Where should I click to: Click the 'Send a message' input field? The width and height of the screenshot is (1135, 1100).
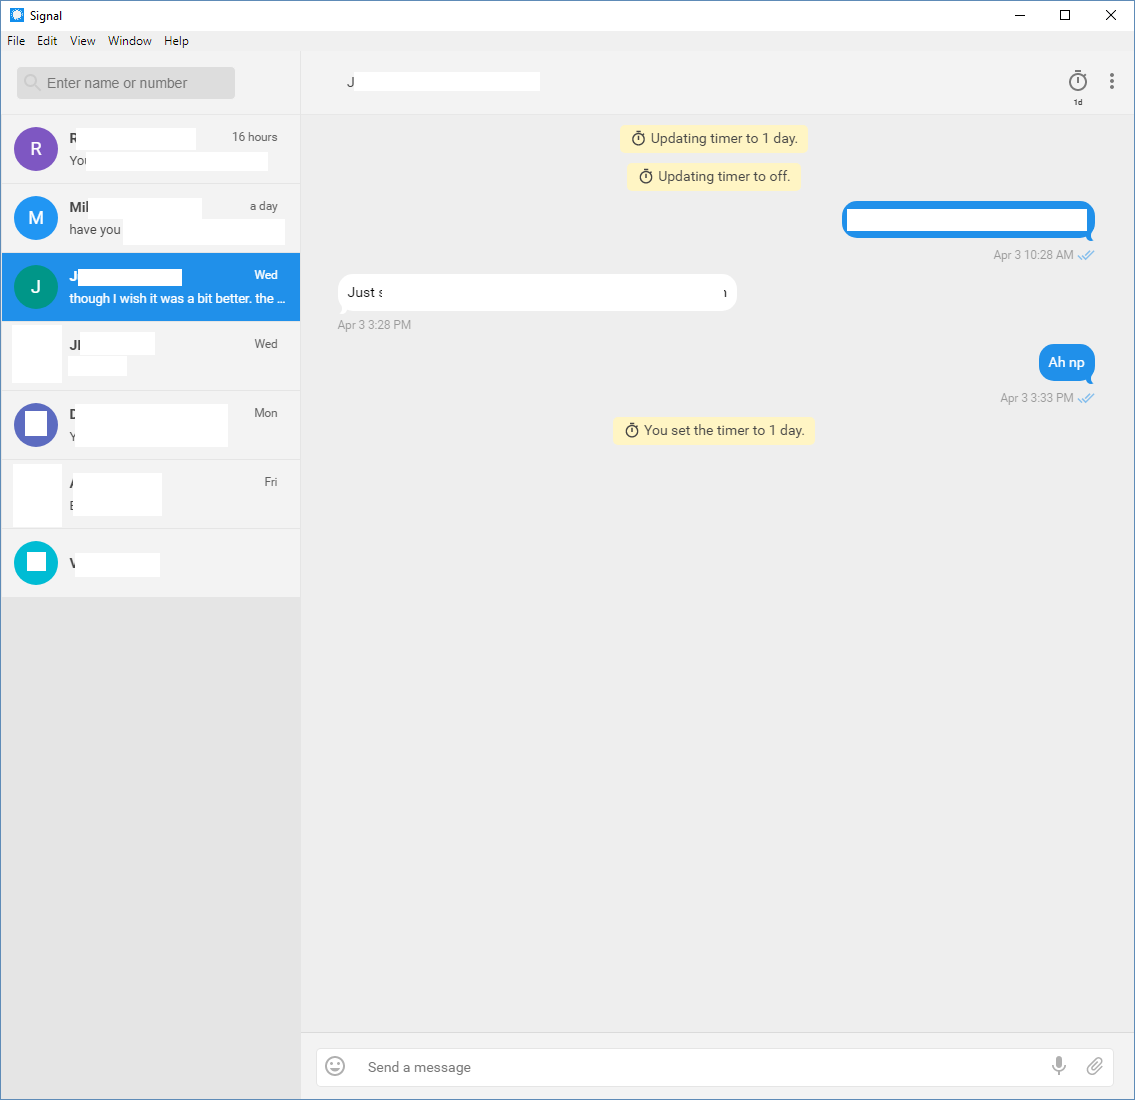[x=600, y=1066]
